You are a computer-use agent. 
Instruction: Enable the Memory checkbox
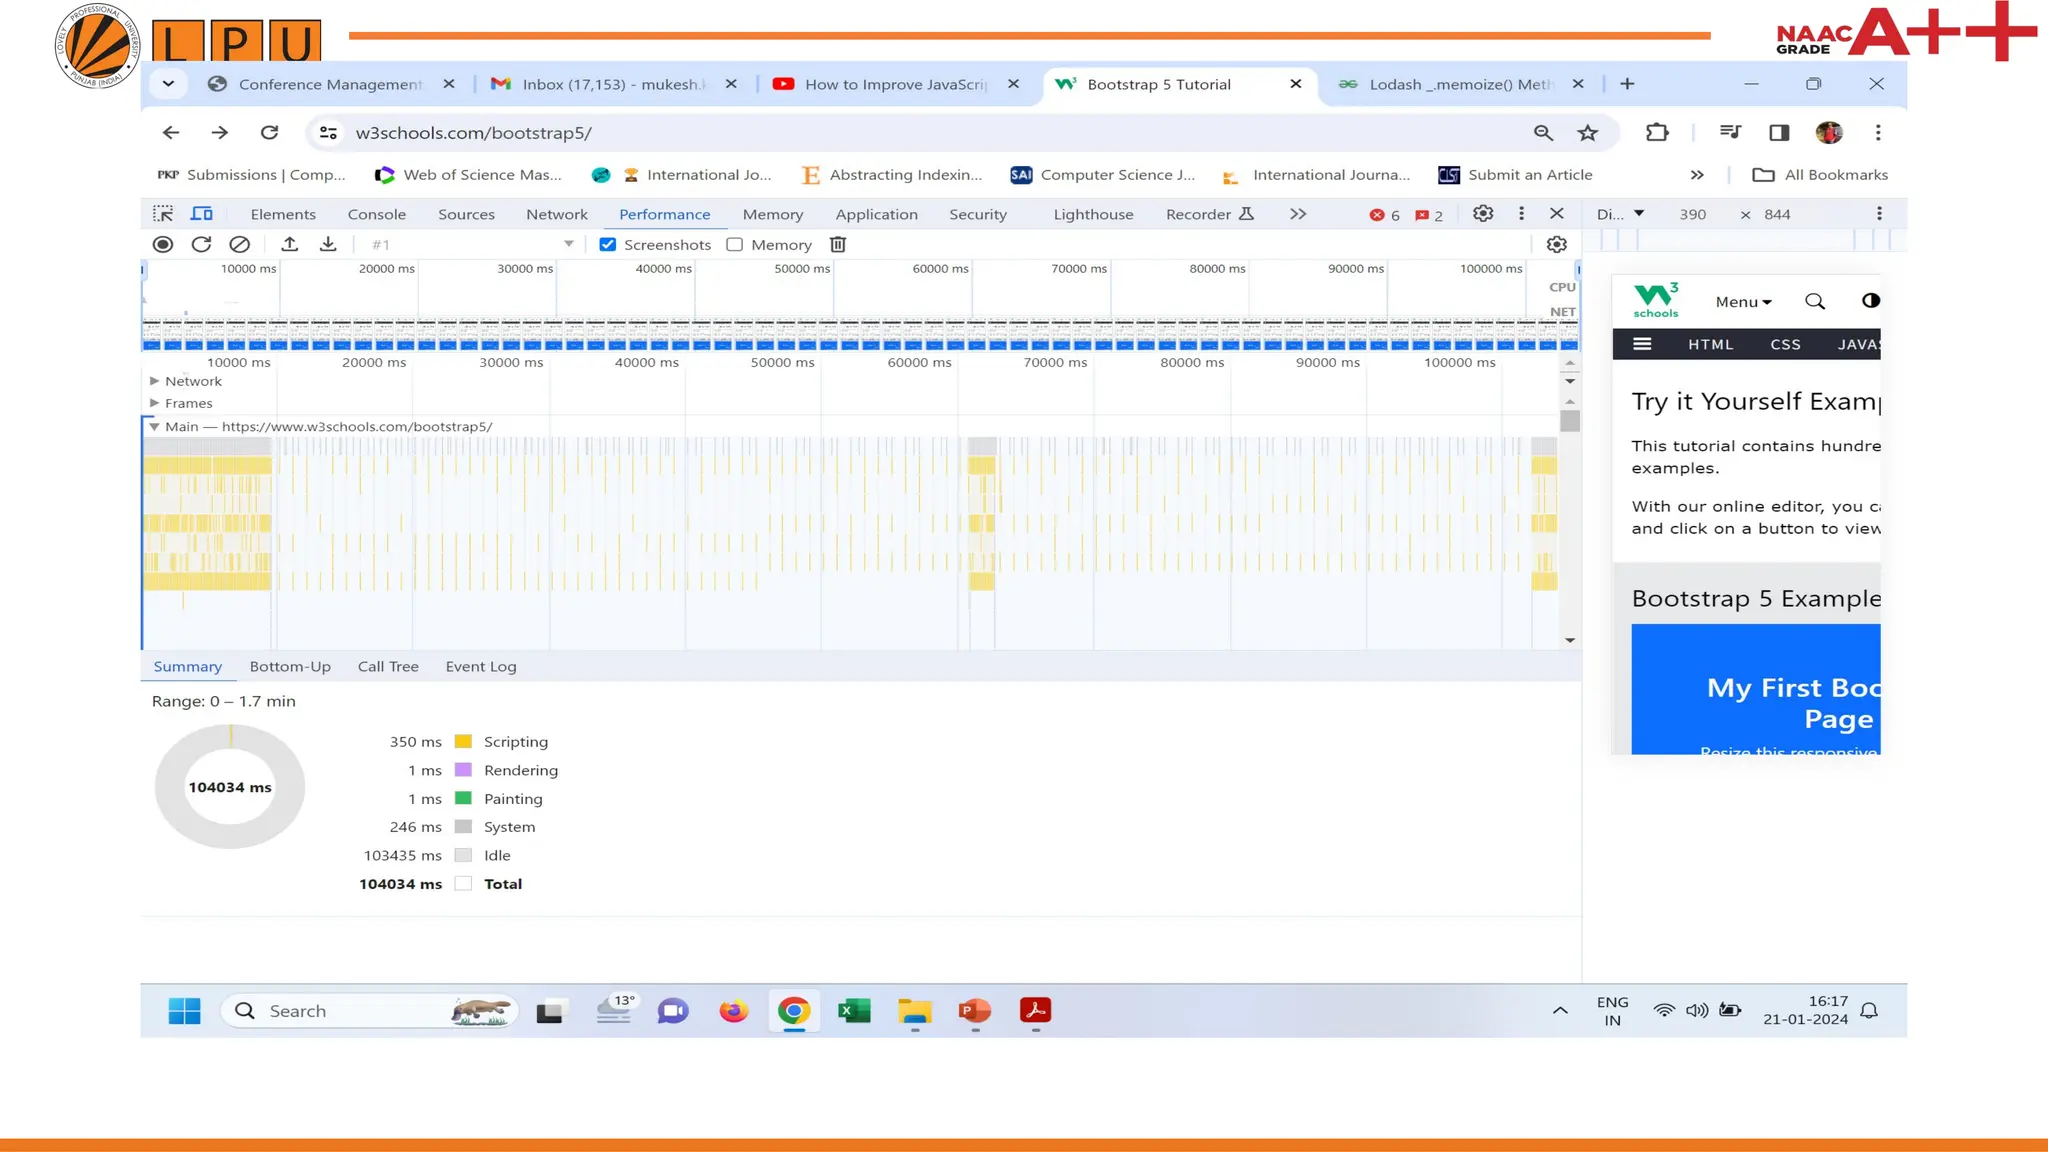coord(735,244)
